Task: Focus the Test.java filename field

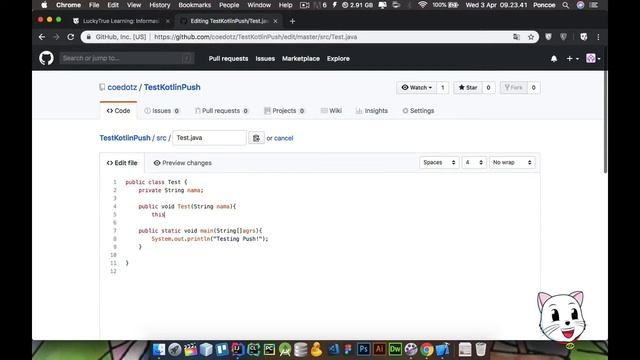Action: 209,138
